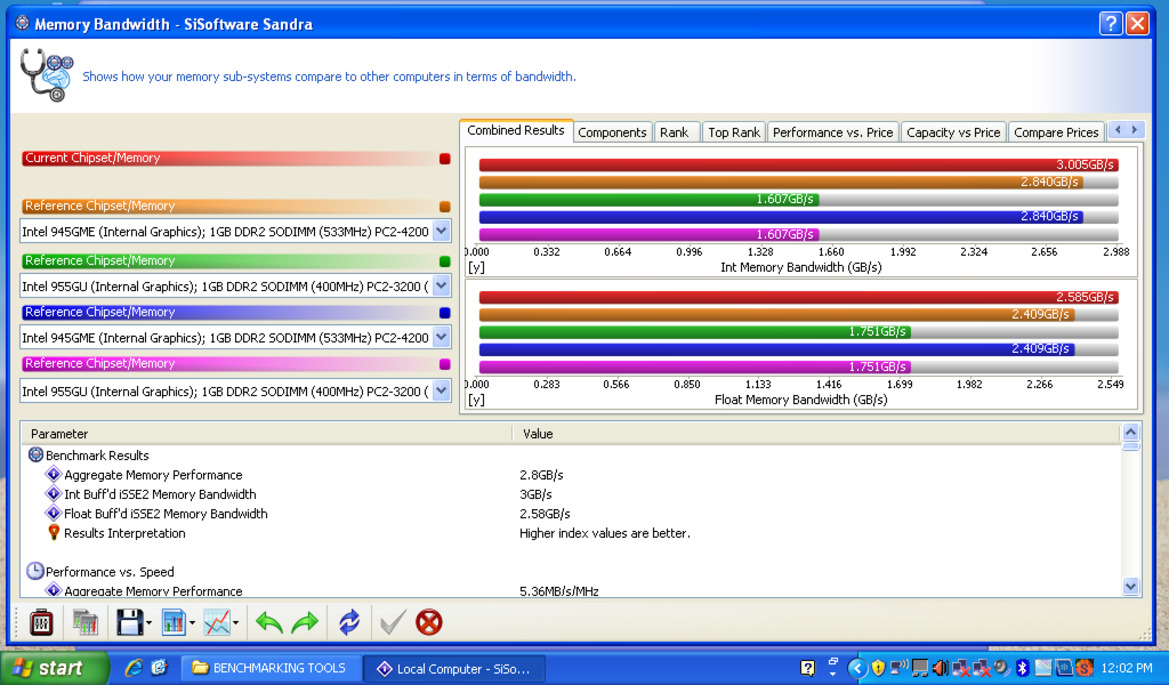Select the Aggregate Memory Performance 2.8GB/s row
Viewport: 1169px width, 685px height.
coord(572,475)
